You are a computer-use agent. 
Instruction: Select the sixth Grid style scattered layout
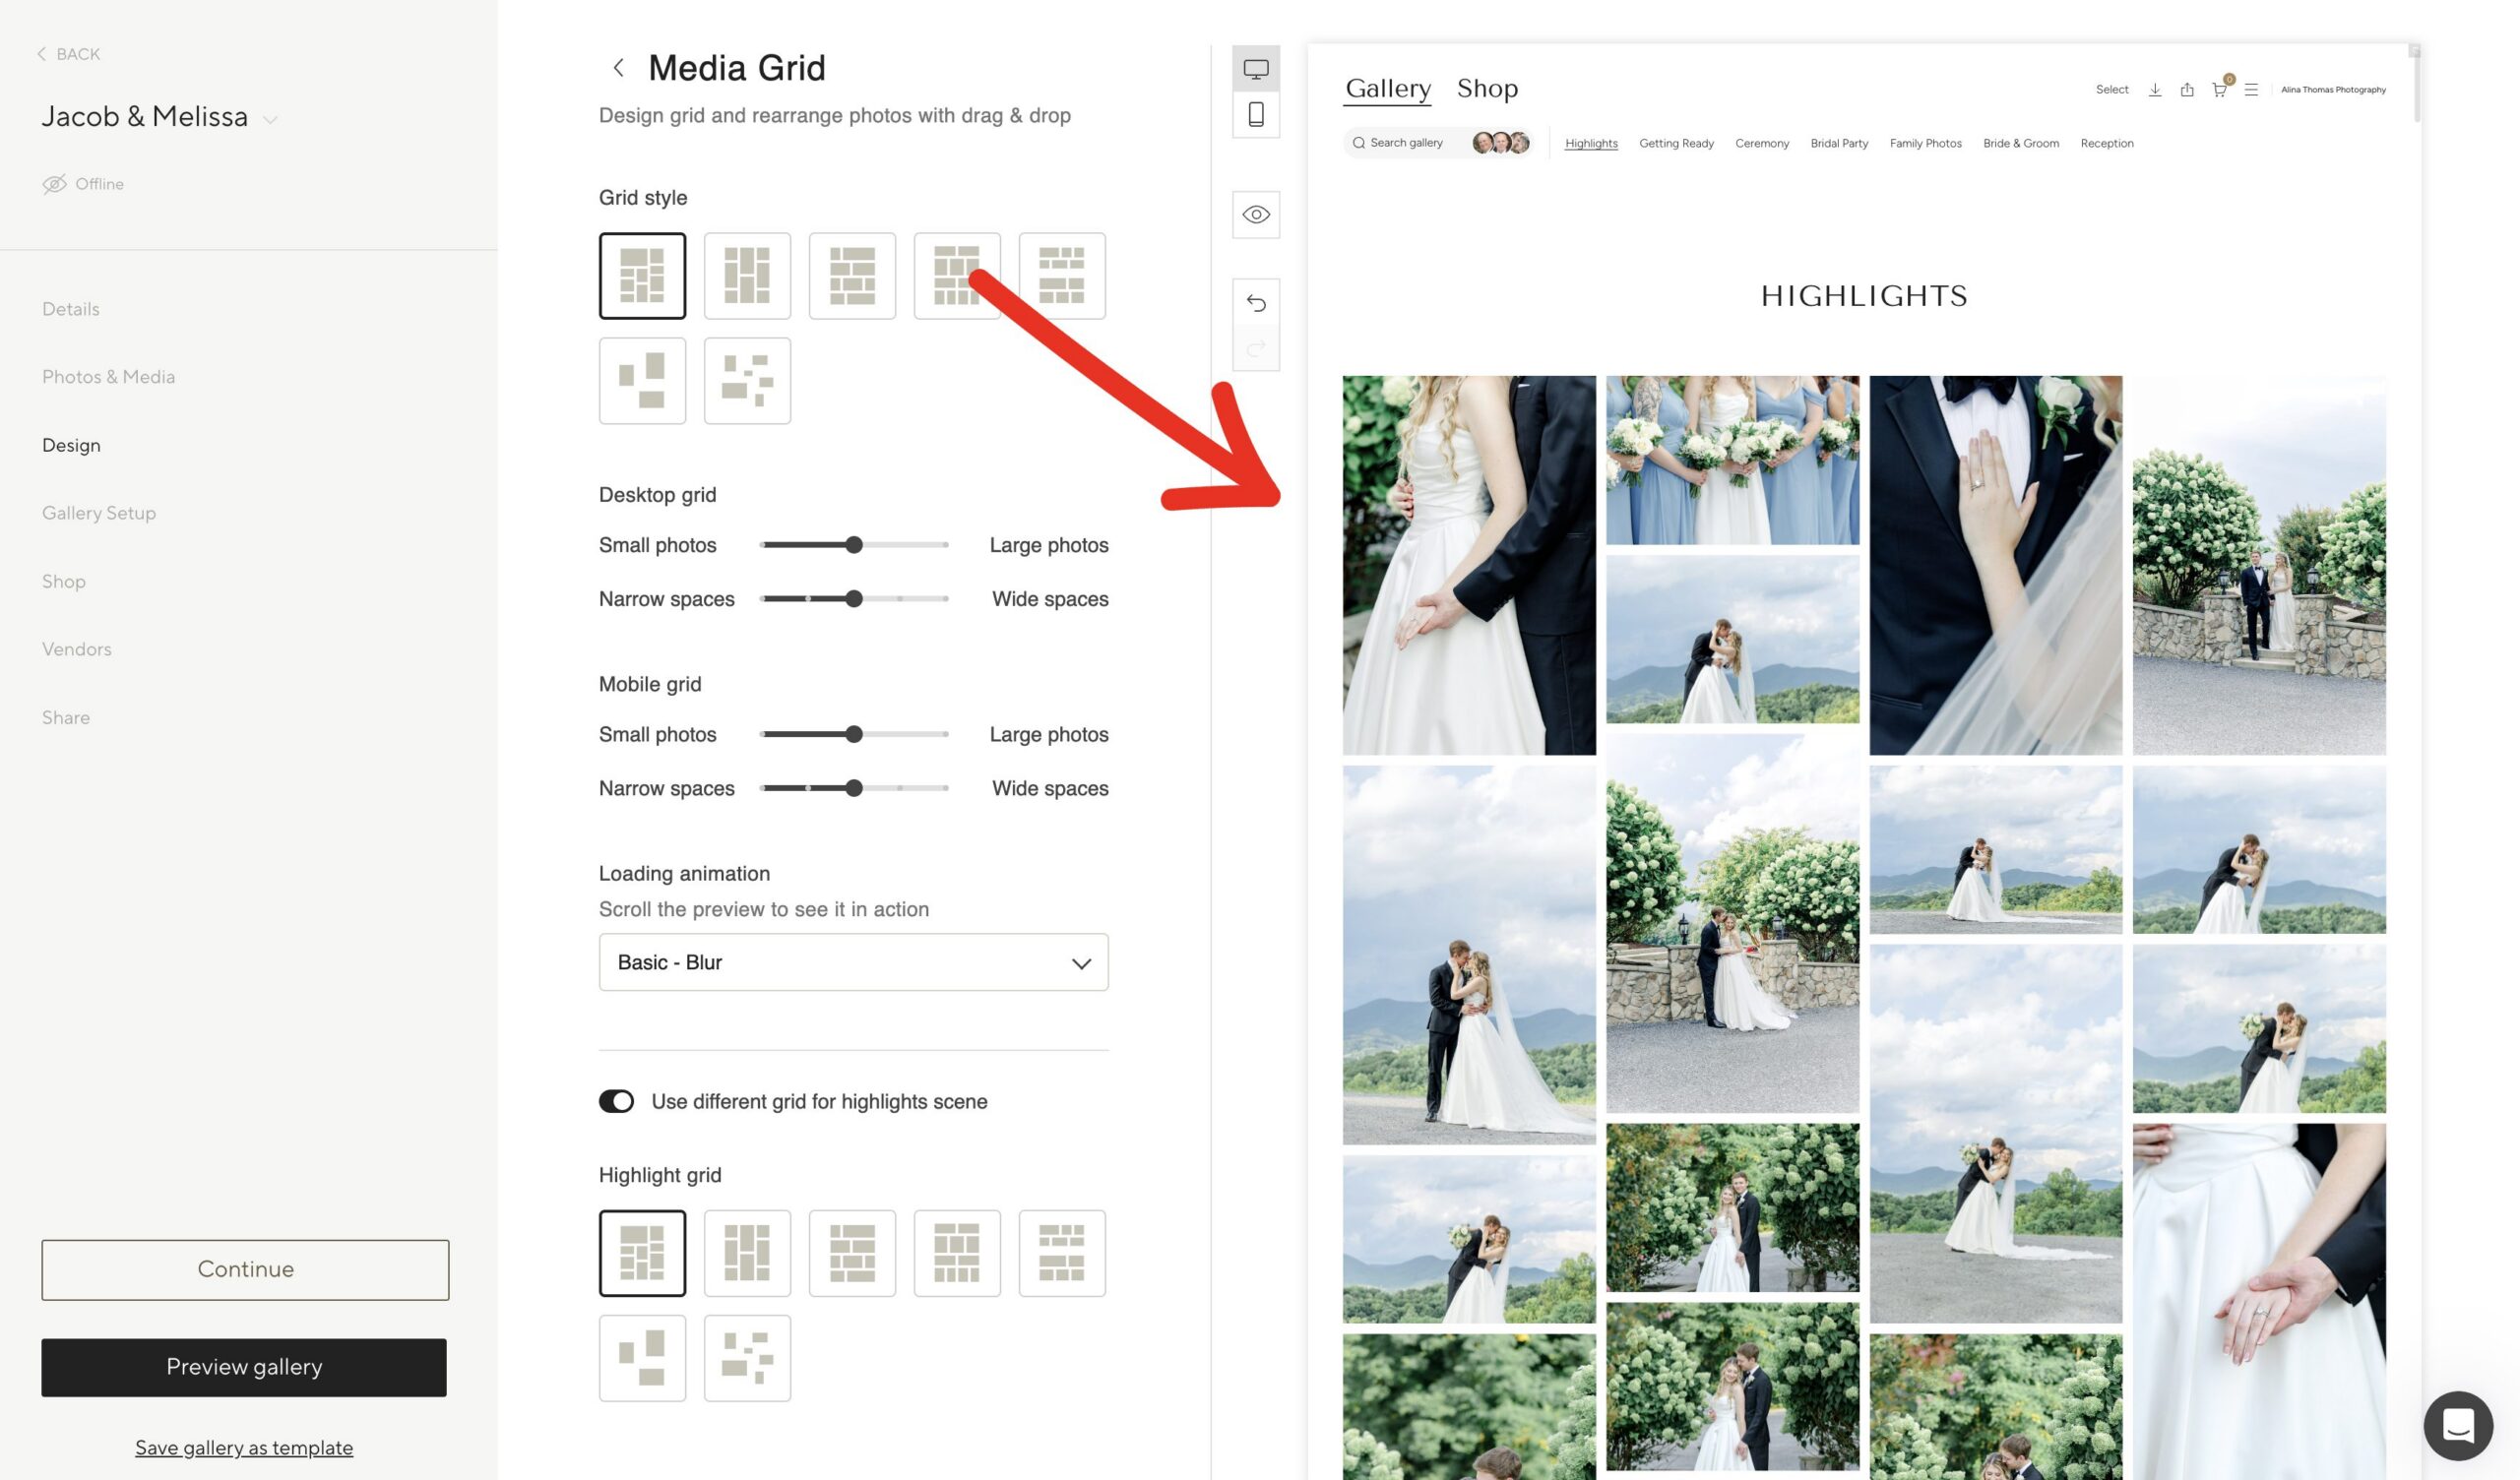click(x=642, y=381)
